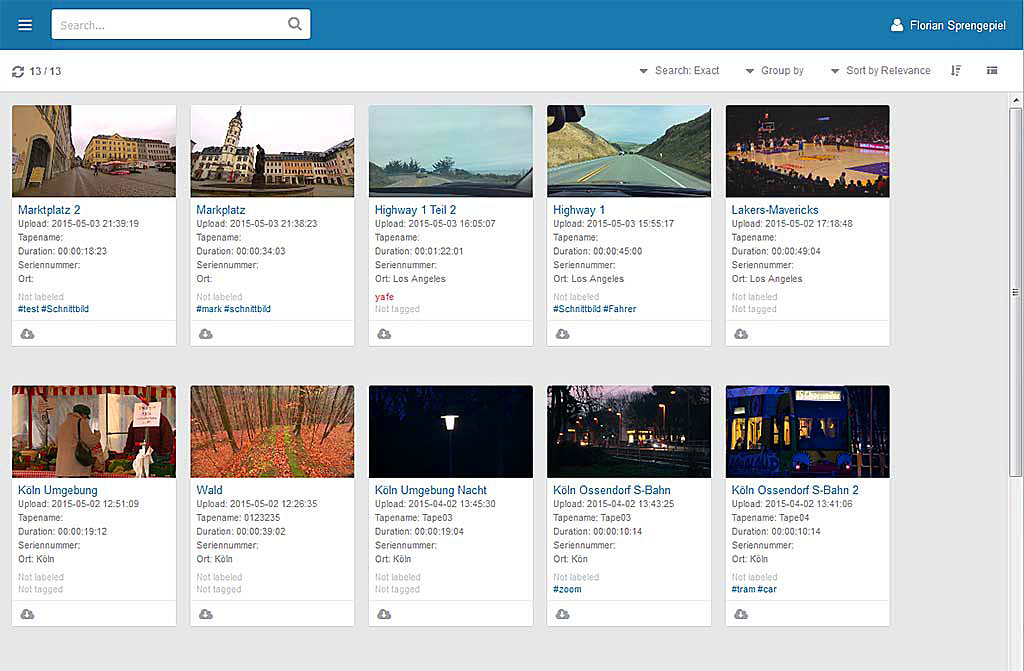Click the #Fahrer tag on Highway 1
This screenshot has width=1024, height=671.
(619, 309)
